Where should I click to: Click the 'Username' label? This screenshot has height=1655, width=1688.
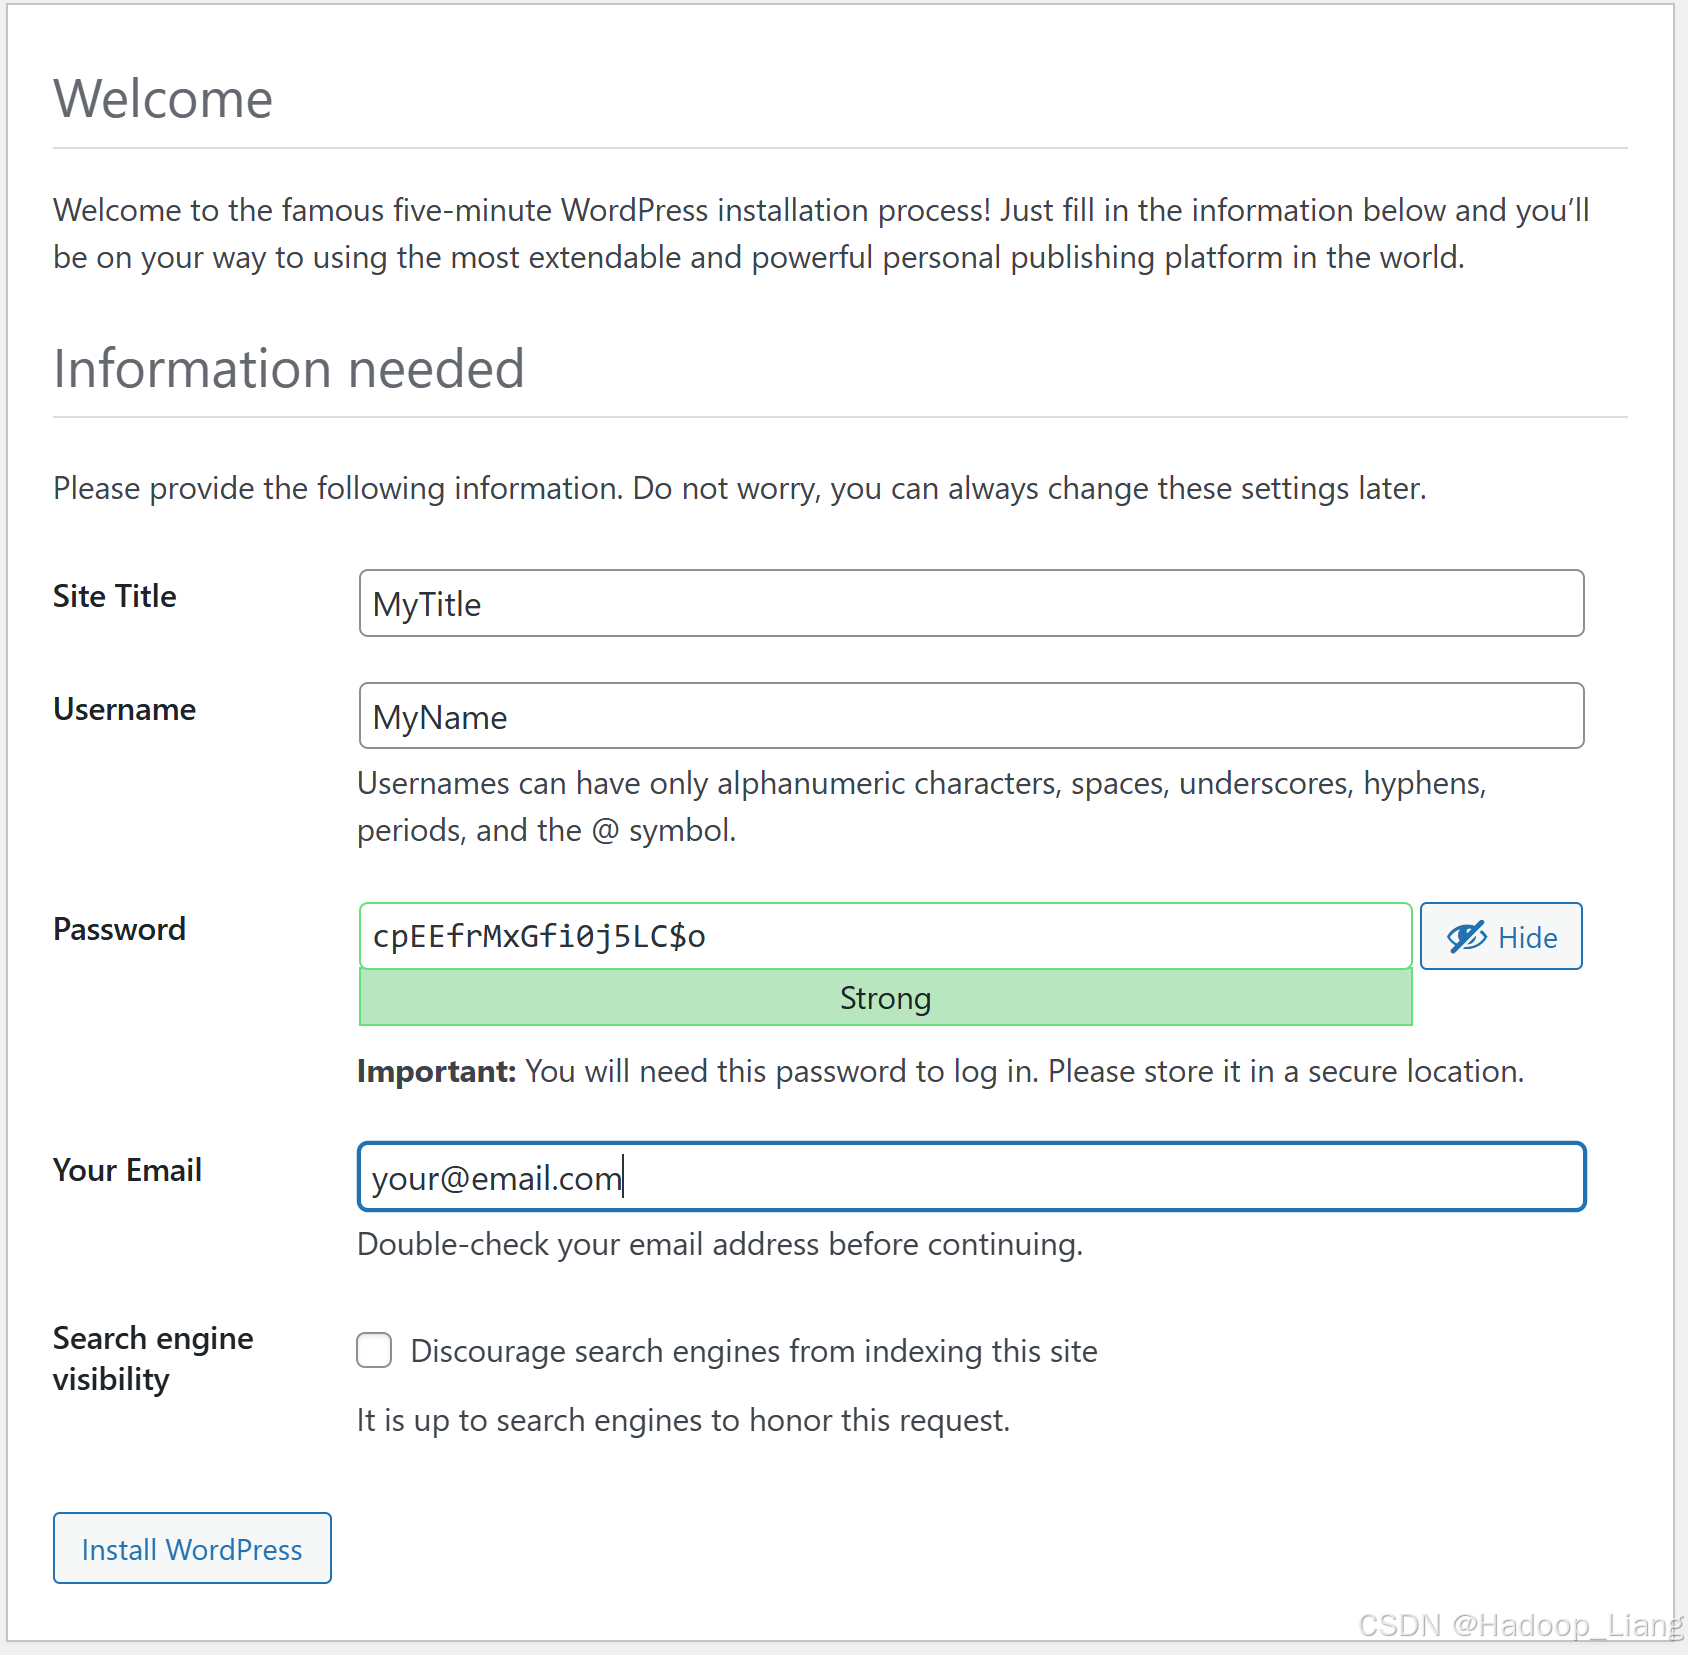125,709
